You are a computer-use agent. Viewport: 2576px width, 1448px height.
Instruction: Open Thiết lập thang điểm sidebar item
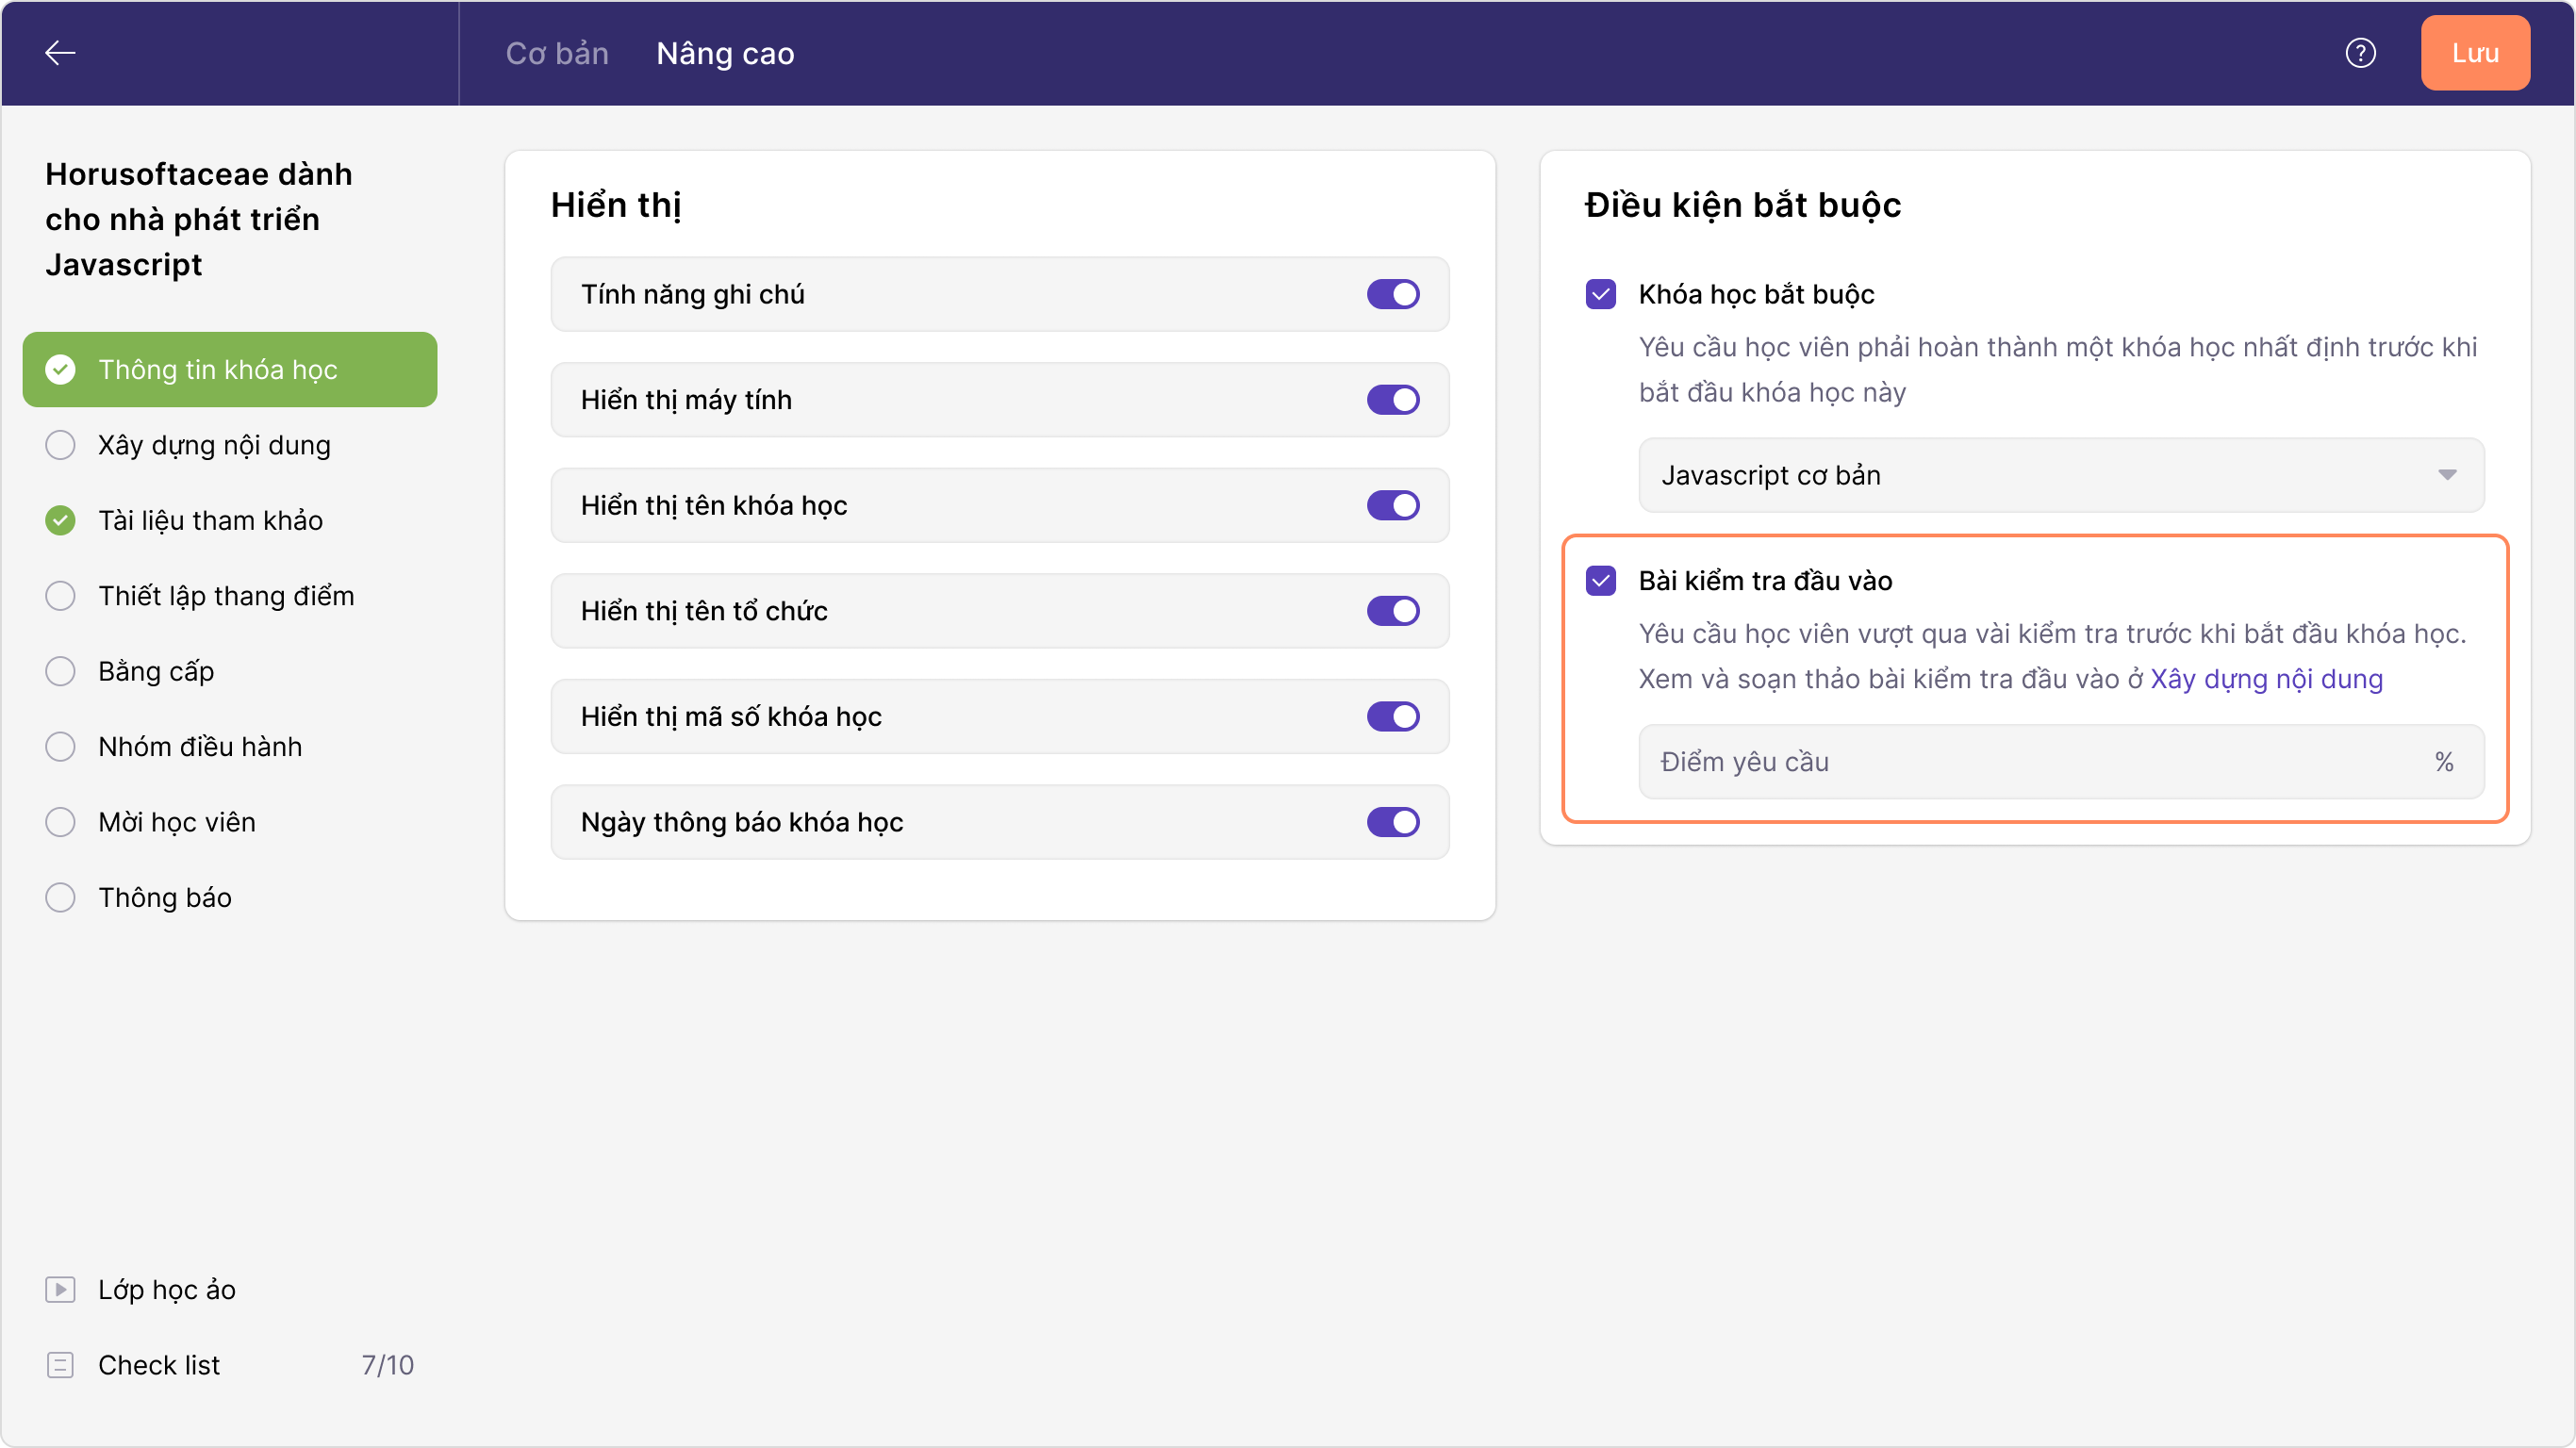click(x=226, y=596)
